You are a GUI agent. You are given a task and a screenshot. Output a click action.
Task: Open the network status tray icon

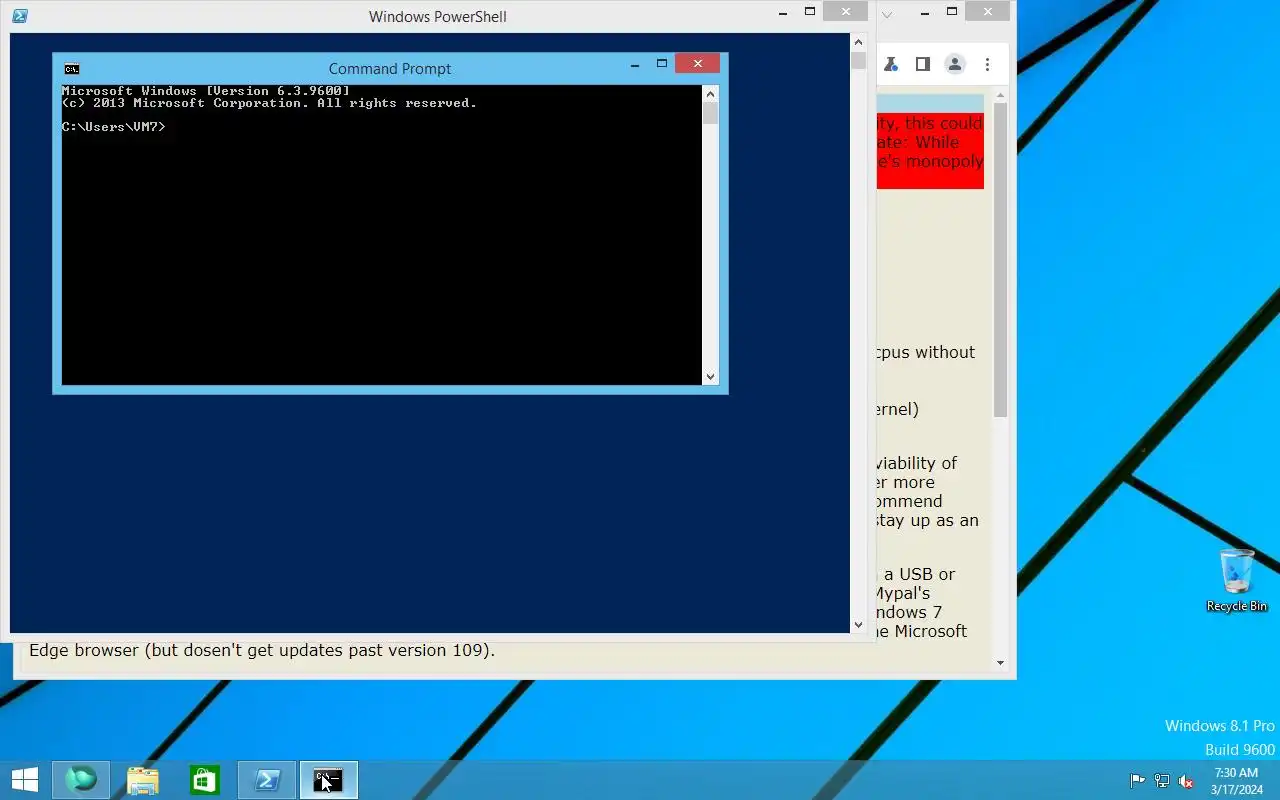(1162, 781)
